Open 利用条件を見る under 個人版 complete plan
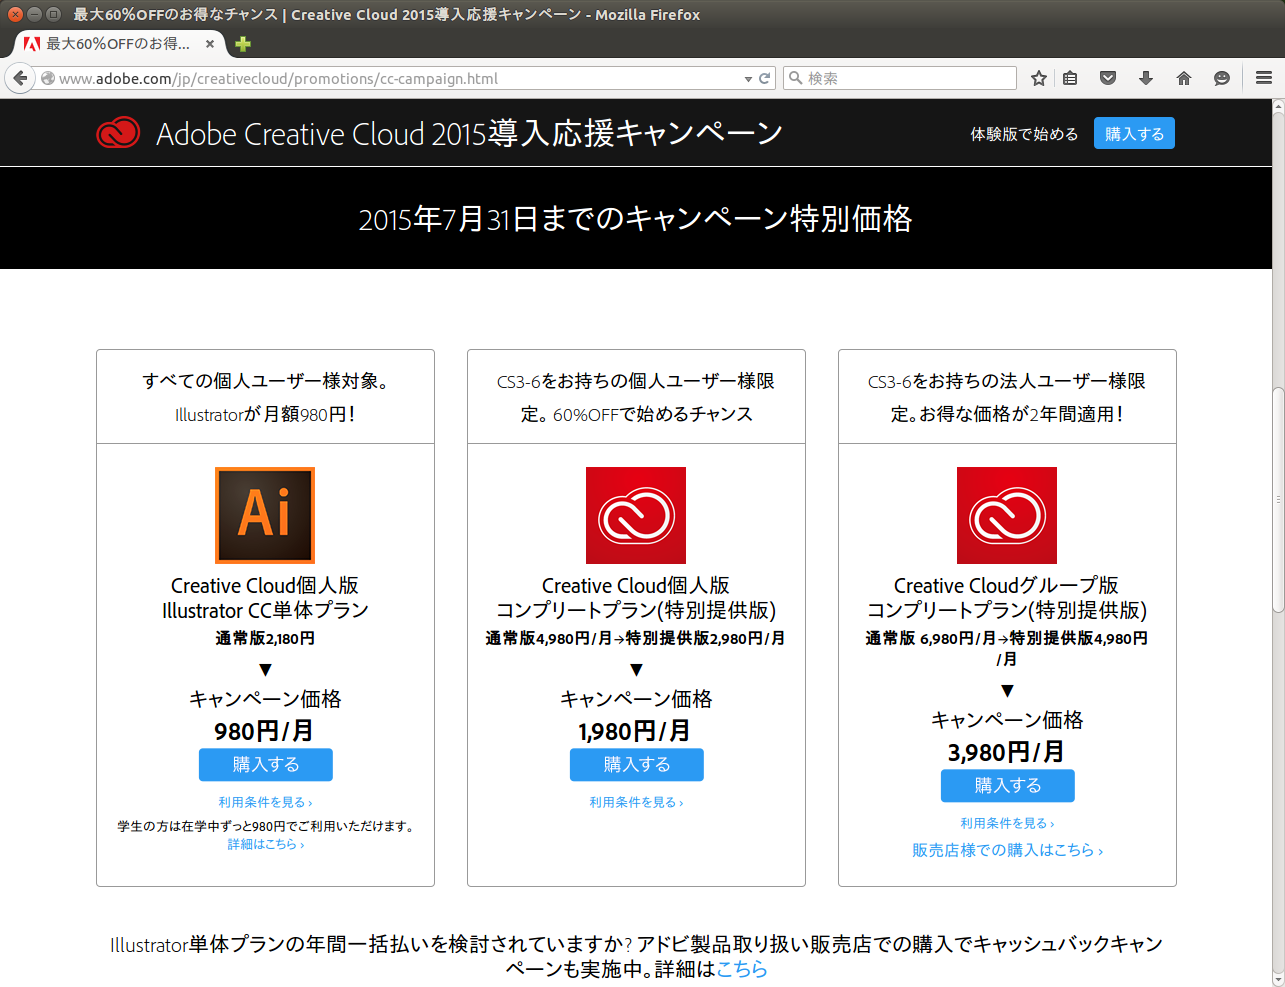This screenshot has width=1285, height=987. (x=636, y=803)
